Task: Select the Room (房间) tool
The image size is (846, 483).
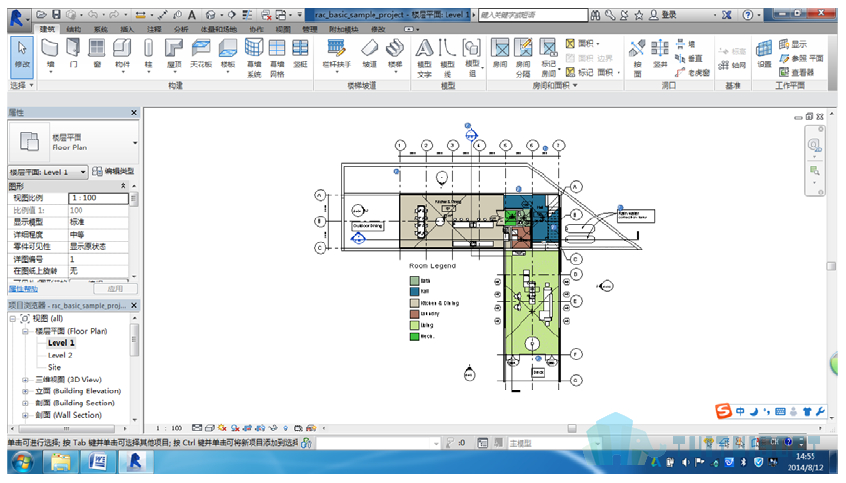Action: point(500,53)
